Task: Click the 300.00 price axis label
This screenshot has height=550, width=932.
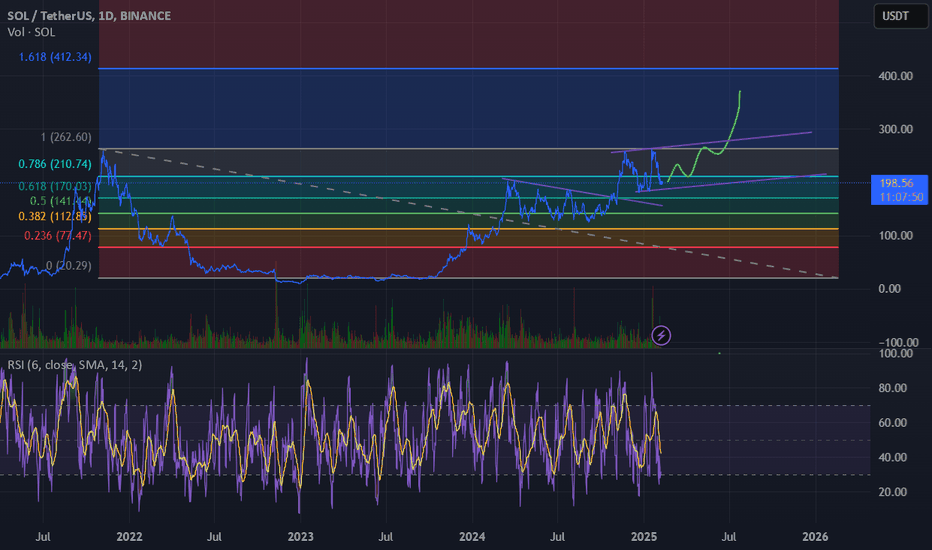Action: [x=896, y=129]
